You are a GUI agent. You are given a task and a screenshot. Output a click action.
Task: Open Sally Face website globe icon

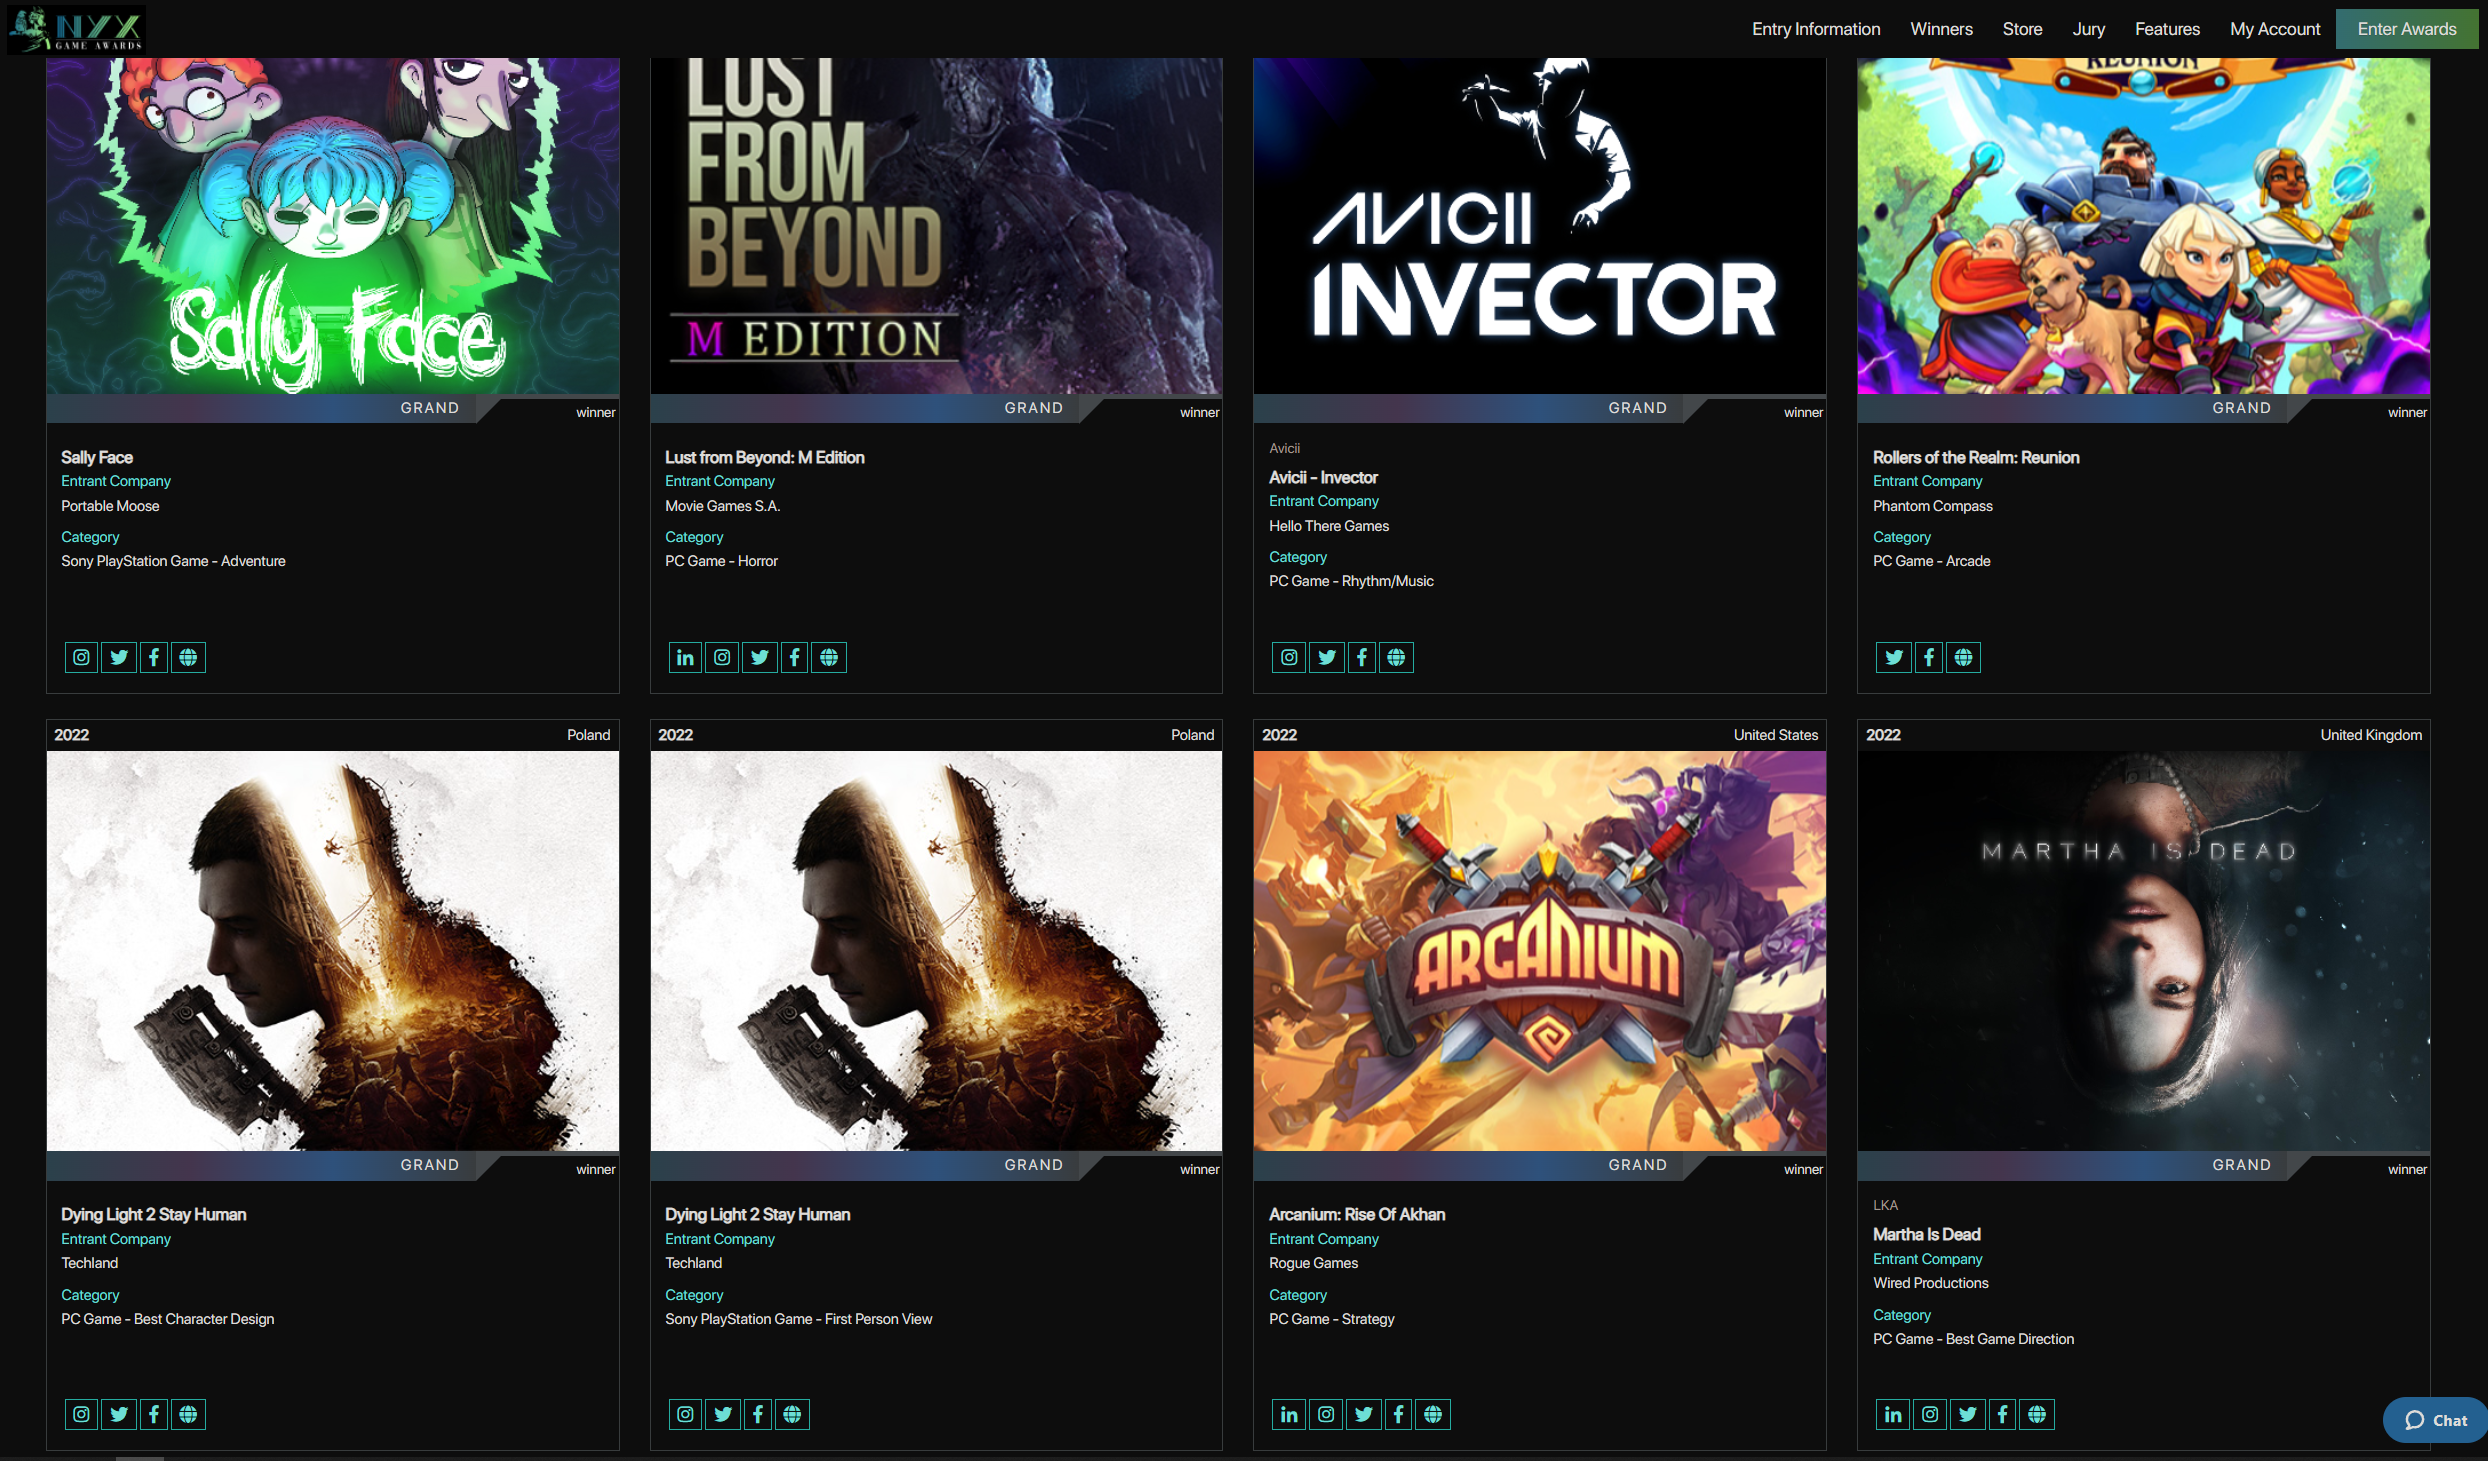click(x=188, y=657)
